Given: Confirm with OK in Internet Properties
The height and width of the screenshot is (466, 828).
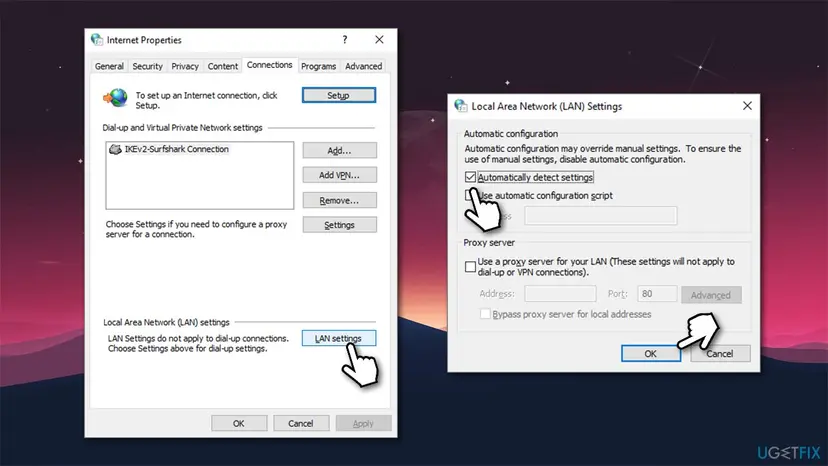Looking at the screenshot, I should [x=239, y=423].
